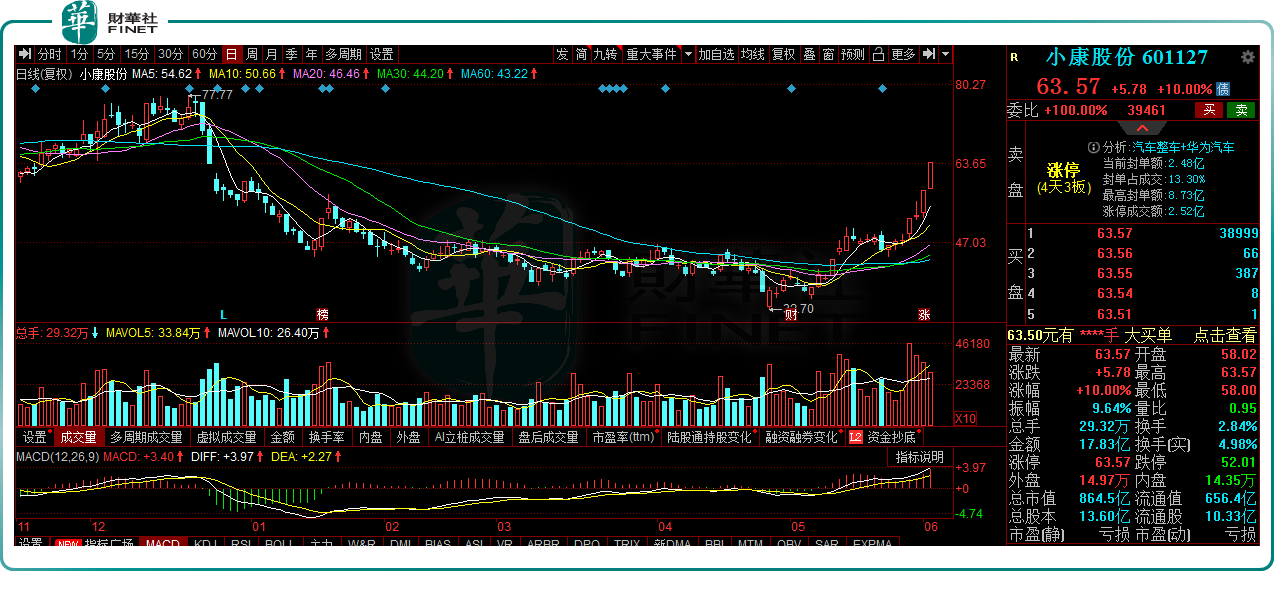Click the settings gear beside 小康股份 601127

coord(1247,57)
